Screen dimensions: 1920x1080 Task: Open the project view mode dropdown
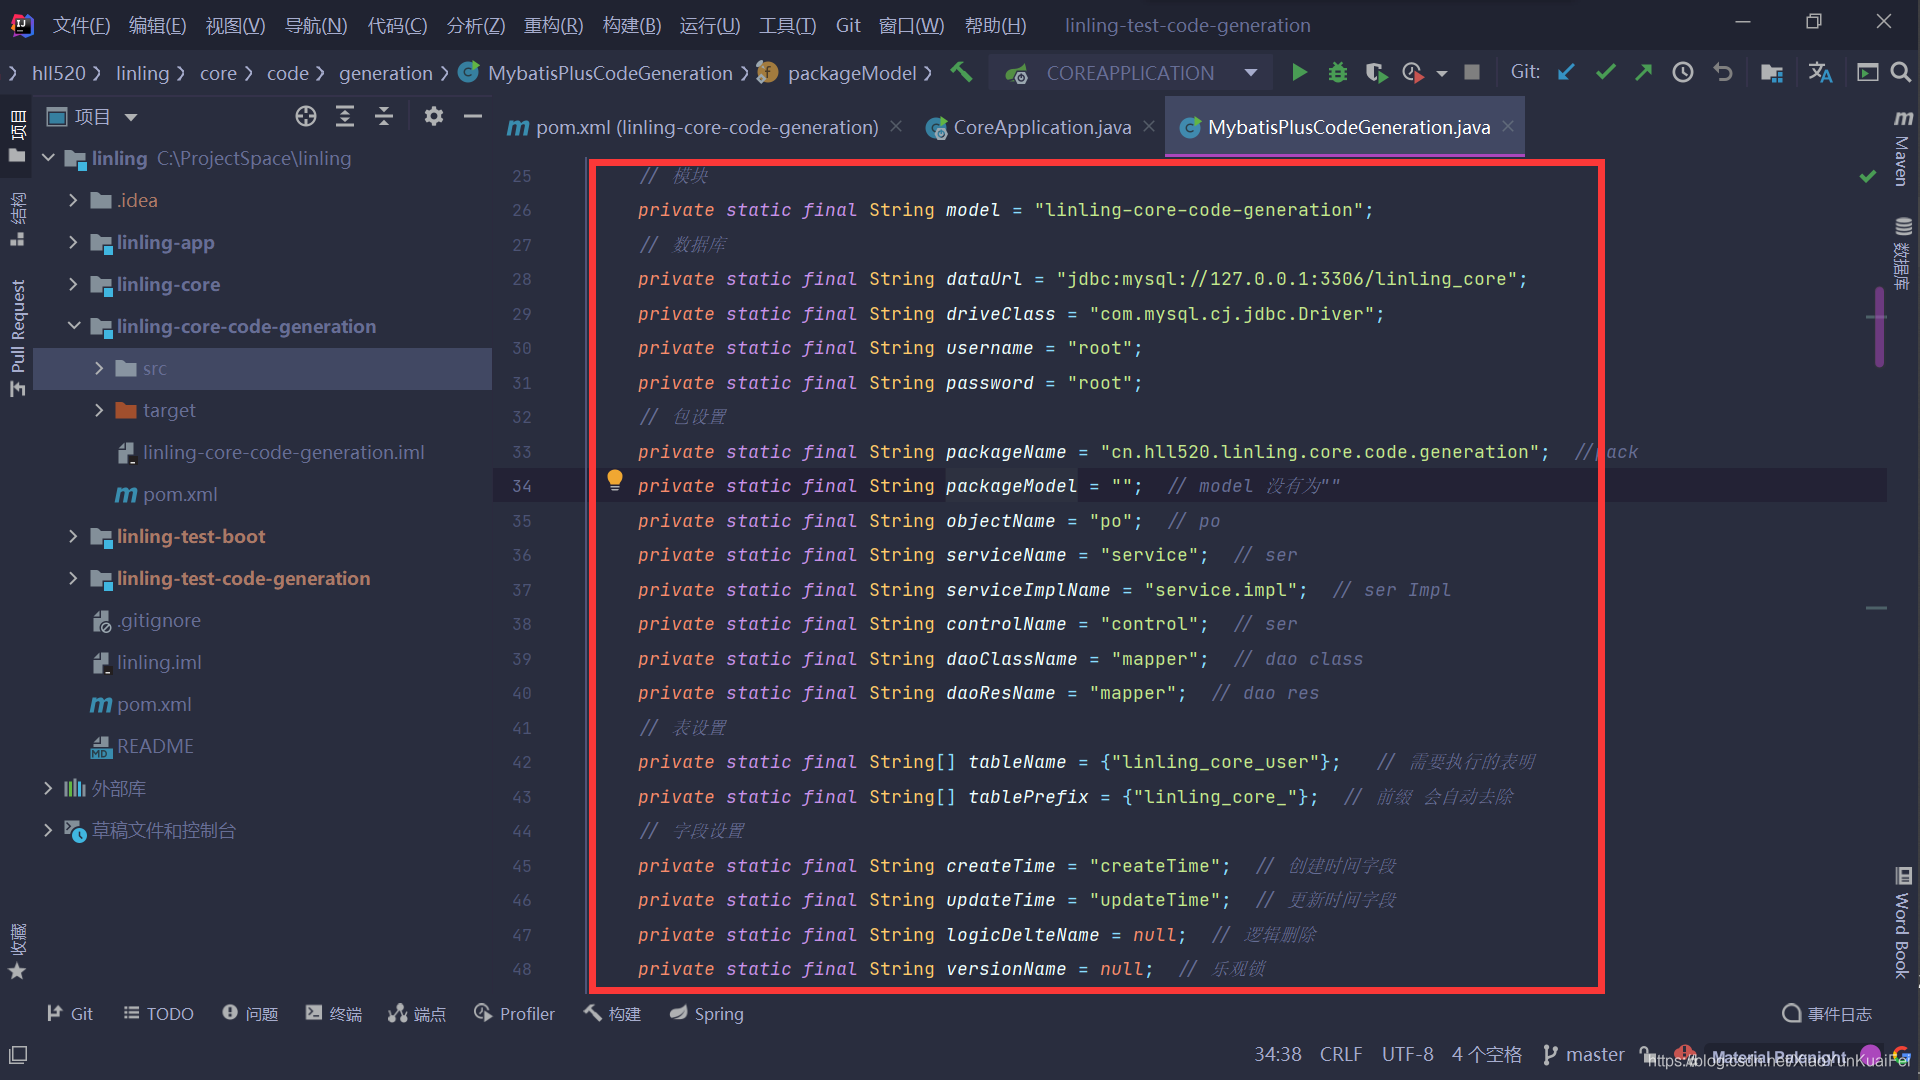pyautogui.click(x=131, y=117)
